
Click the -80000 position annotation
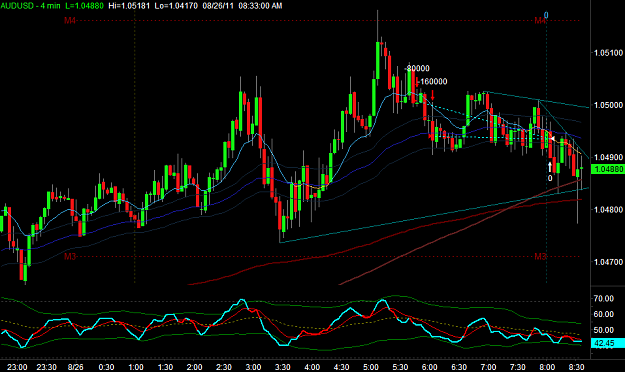click(x=417, y=69)
